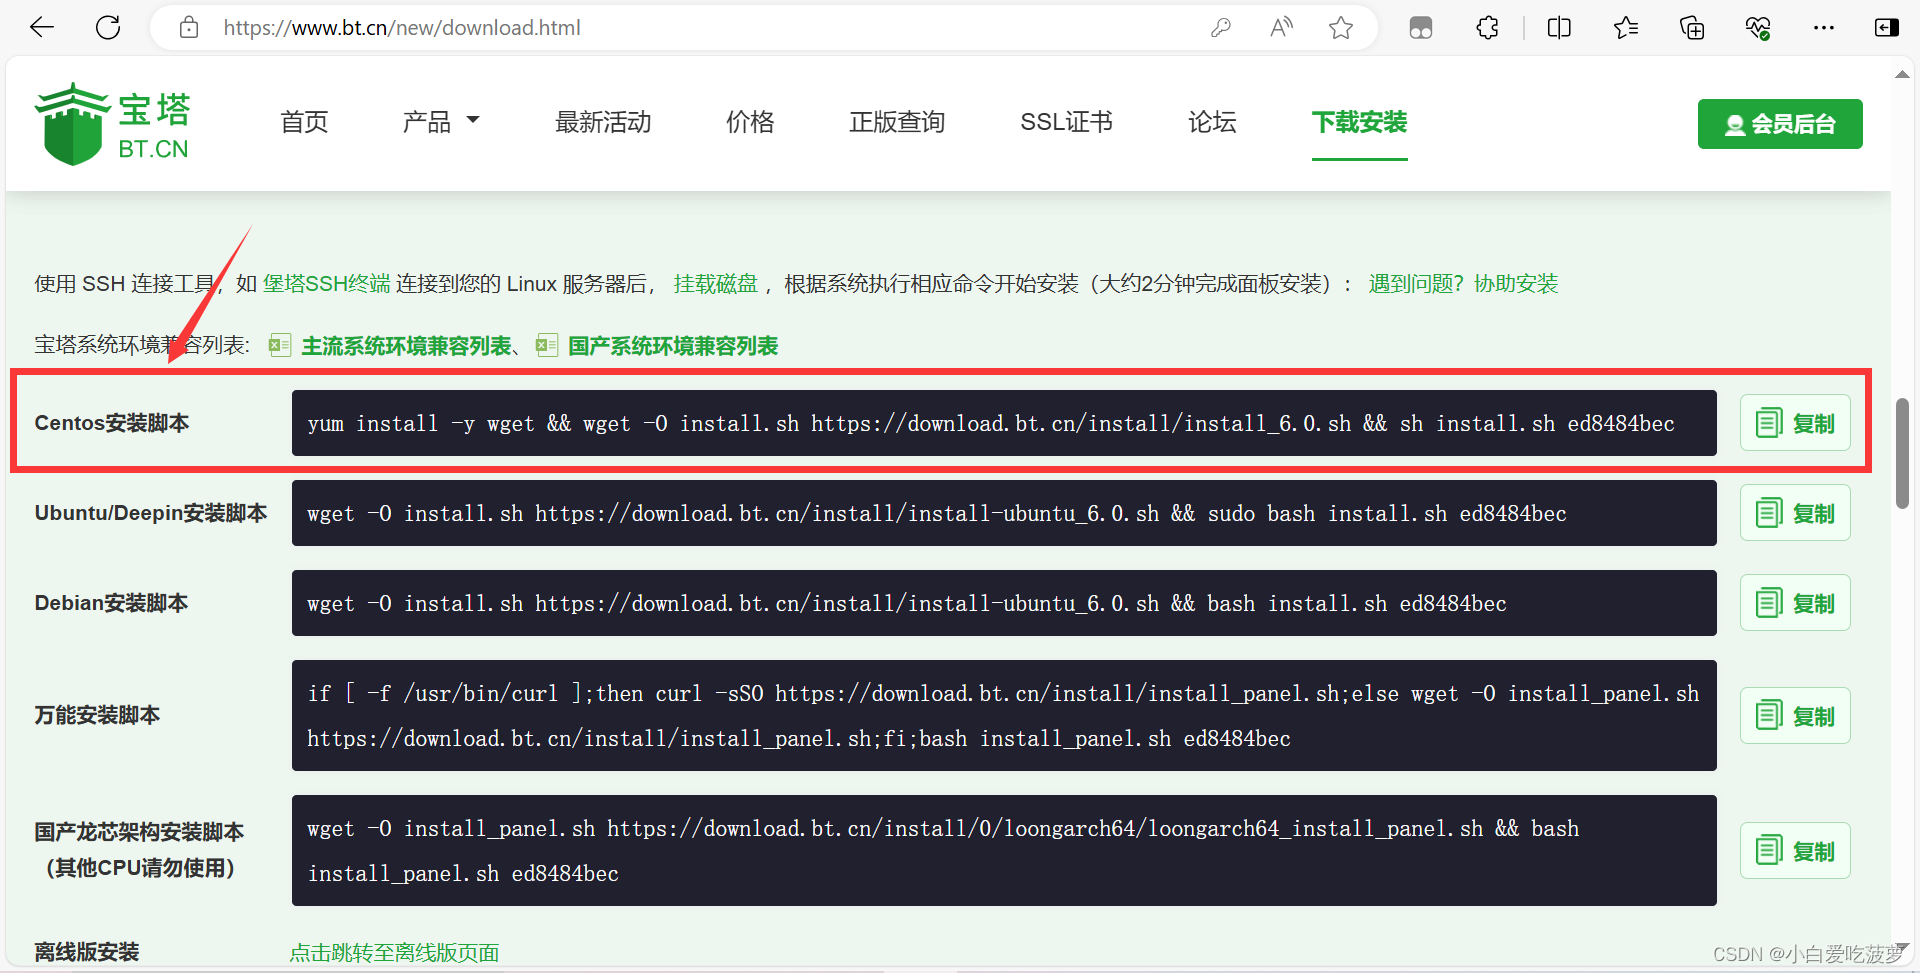Navigate to the 首页 menu item
Screen dimensions: 1920x973
pos(303,122)
